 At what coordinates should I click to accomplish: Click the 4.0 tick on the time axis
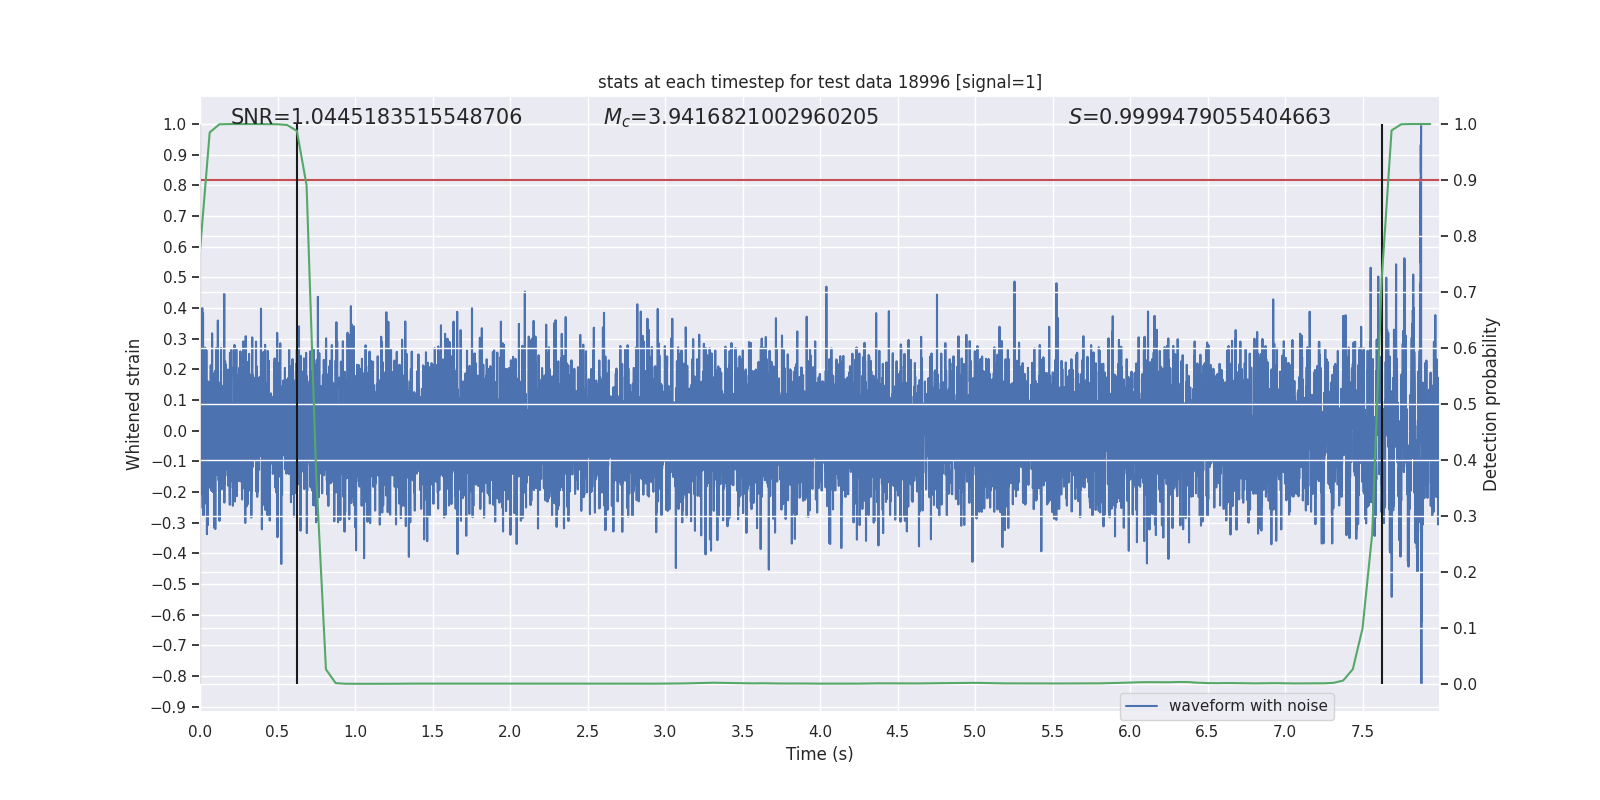point(820,731)
